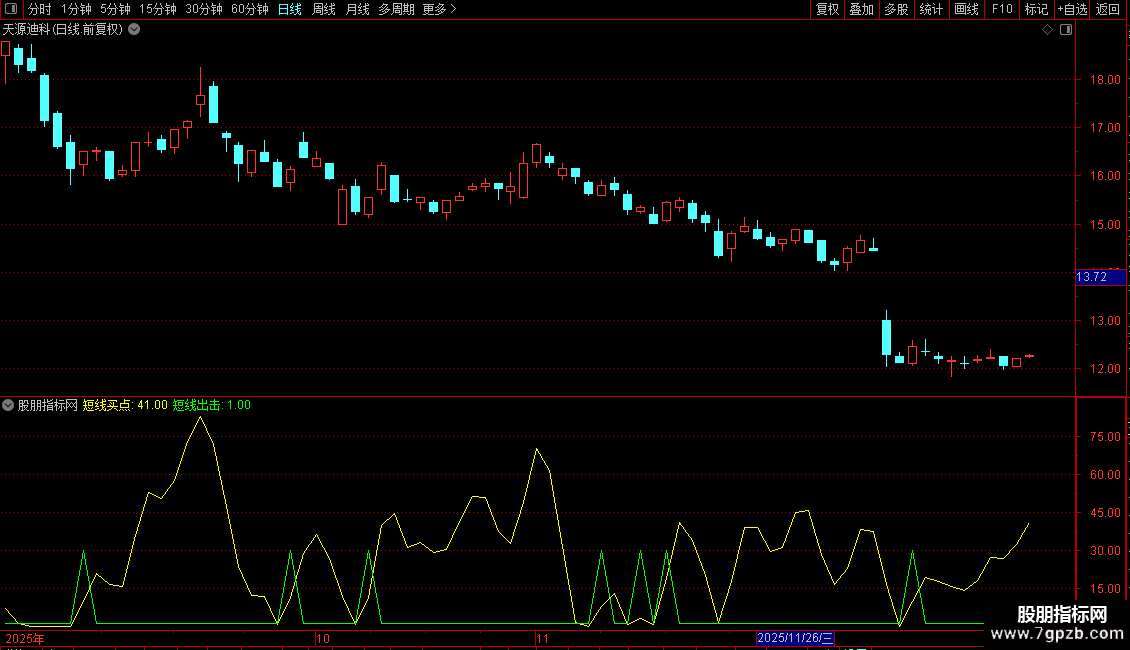The image size is (1130, 650).
Task: Open the 画线 drawing tools
Action: [966, 9]
